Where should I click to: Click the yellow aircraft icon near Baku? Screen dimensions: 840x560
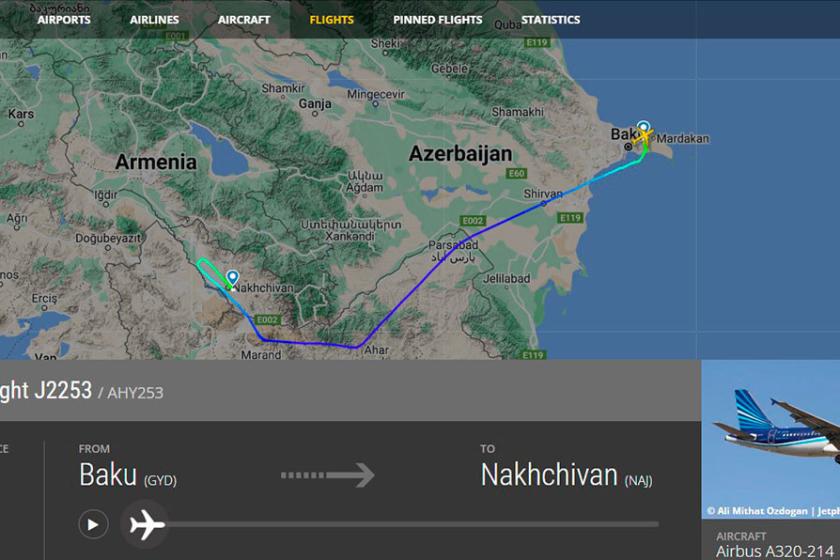click(x=643, y=136)
